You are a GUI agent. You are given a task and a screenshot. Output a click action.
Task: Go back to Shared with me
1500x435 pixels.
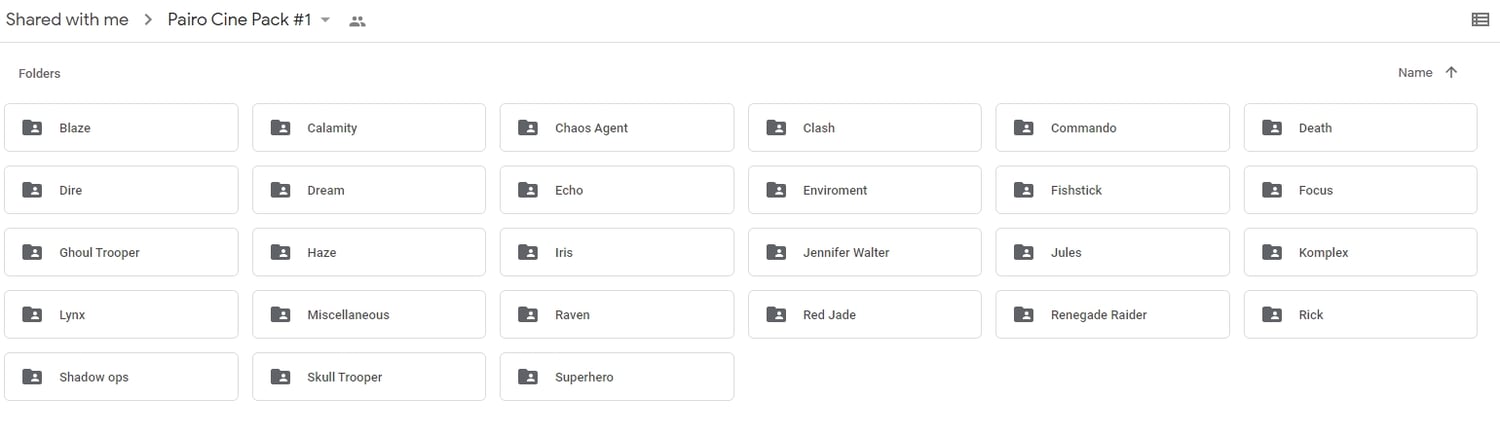67,20
